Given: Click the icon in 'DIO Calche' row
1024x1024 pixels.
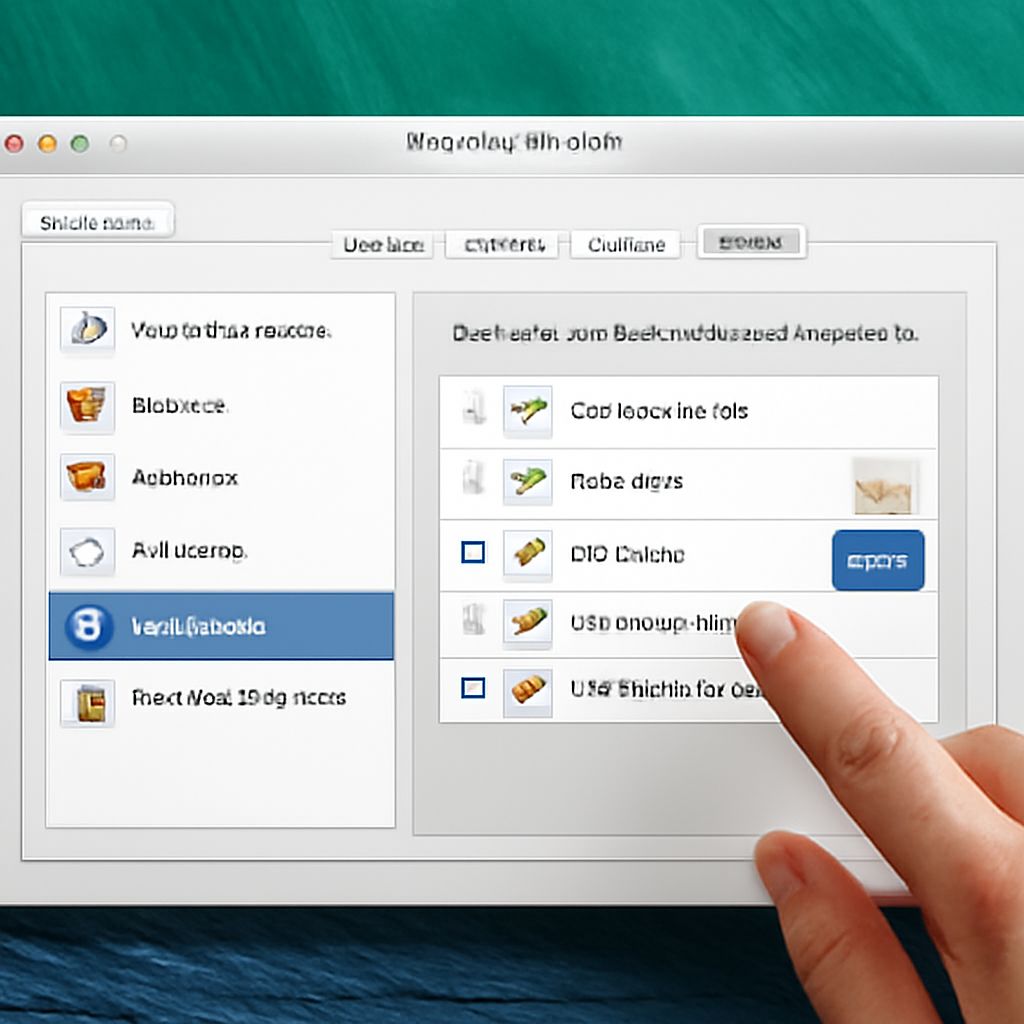Looking at the screenshot, I should pos(527,554).
